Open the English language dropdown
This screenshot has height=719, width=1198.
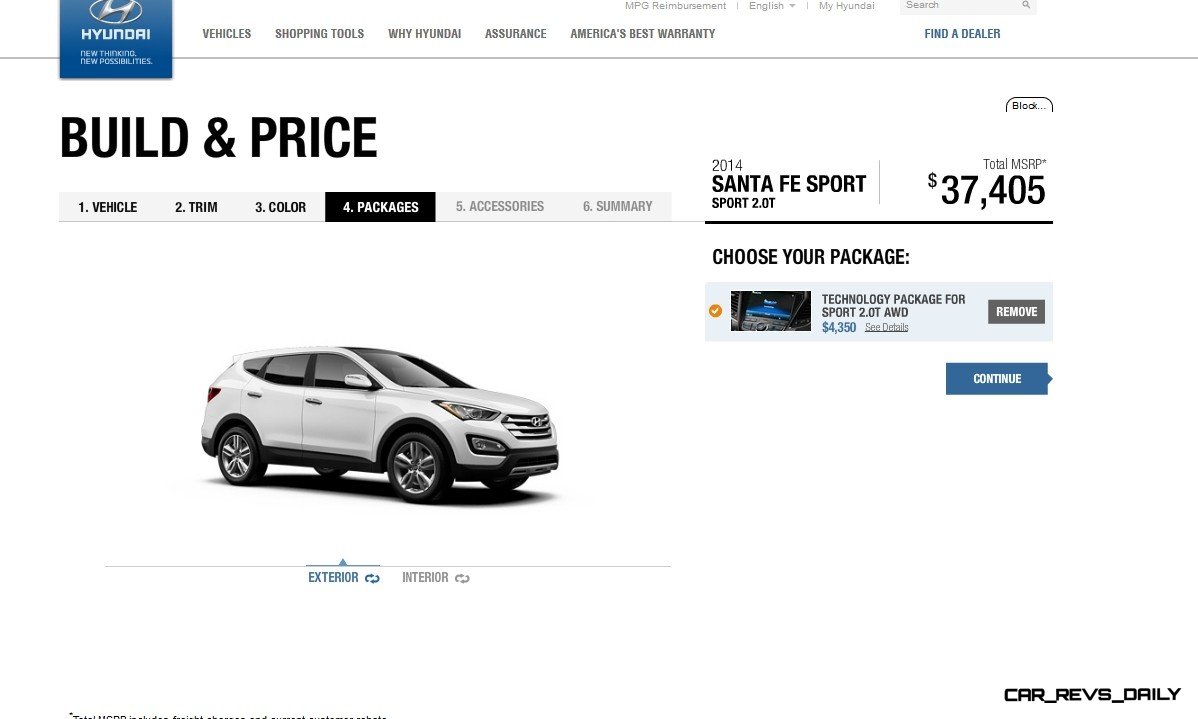tap(772, 5)
